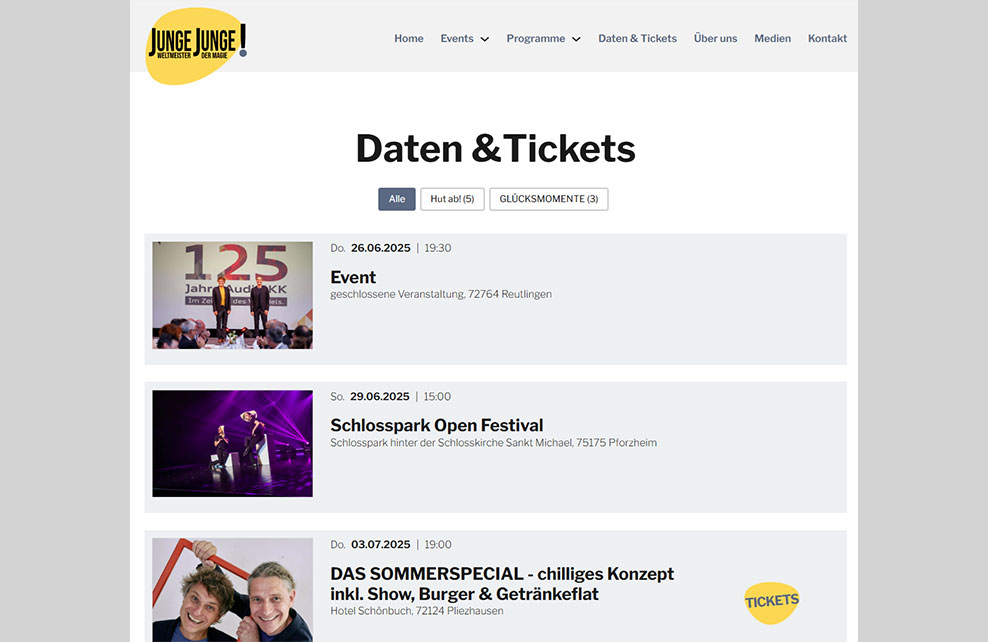Go to the Kontakt page
This screenshot has width=988, height=642.
pos(827,38)
